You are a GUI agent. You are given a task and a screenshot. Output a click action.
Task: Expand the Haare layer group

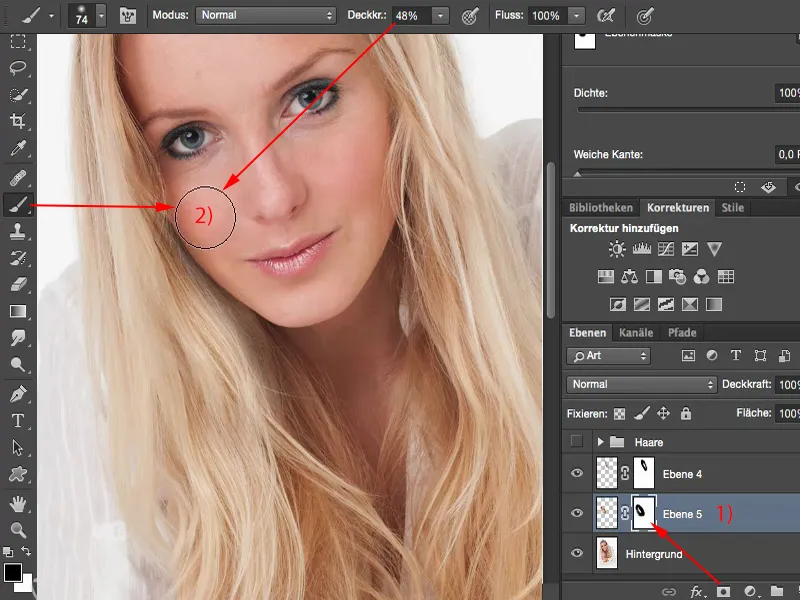(601, 441)
